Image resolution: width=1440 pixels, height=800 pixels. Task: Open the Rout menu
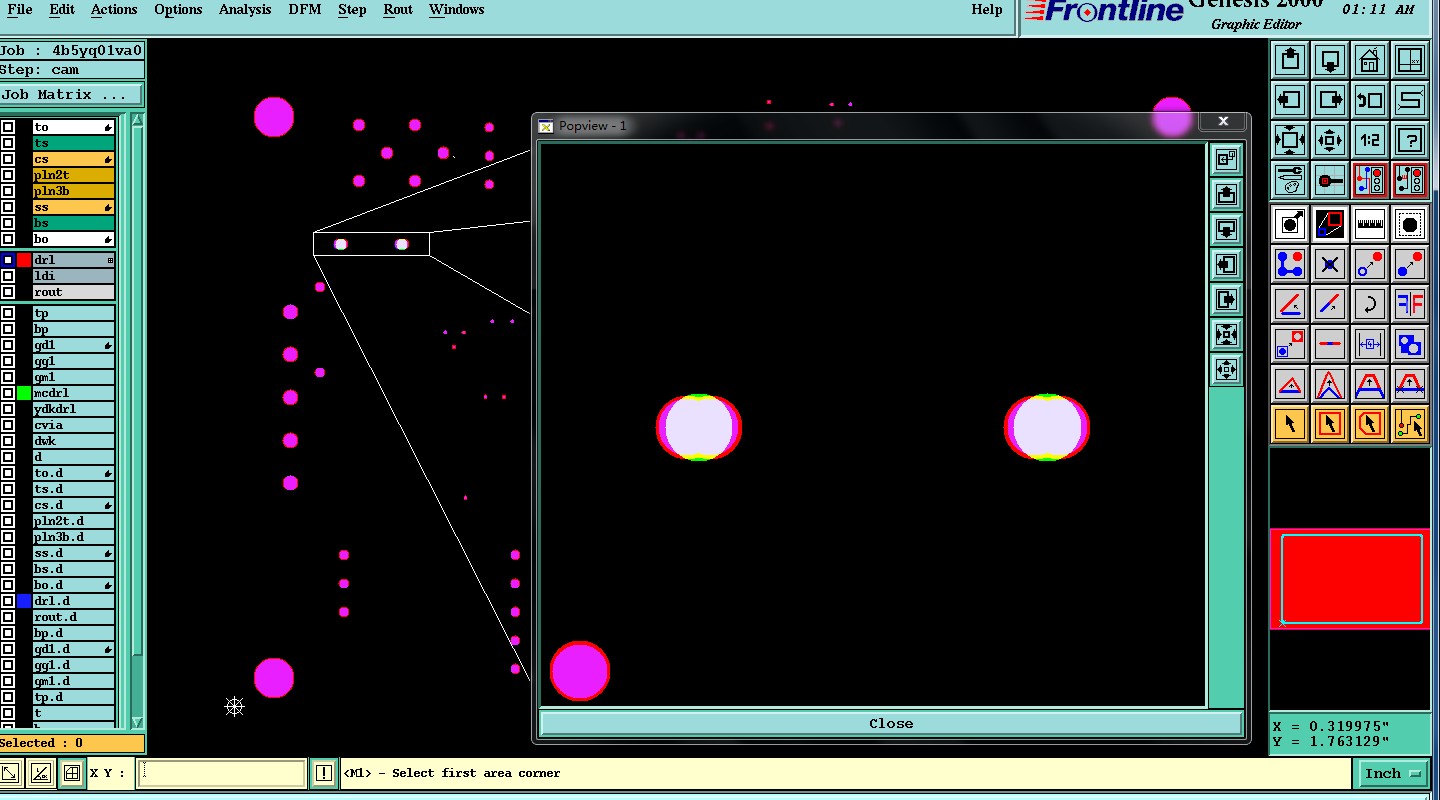pos(398,10)
